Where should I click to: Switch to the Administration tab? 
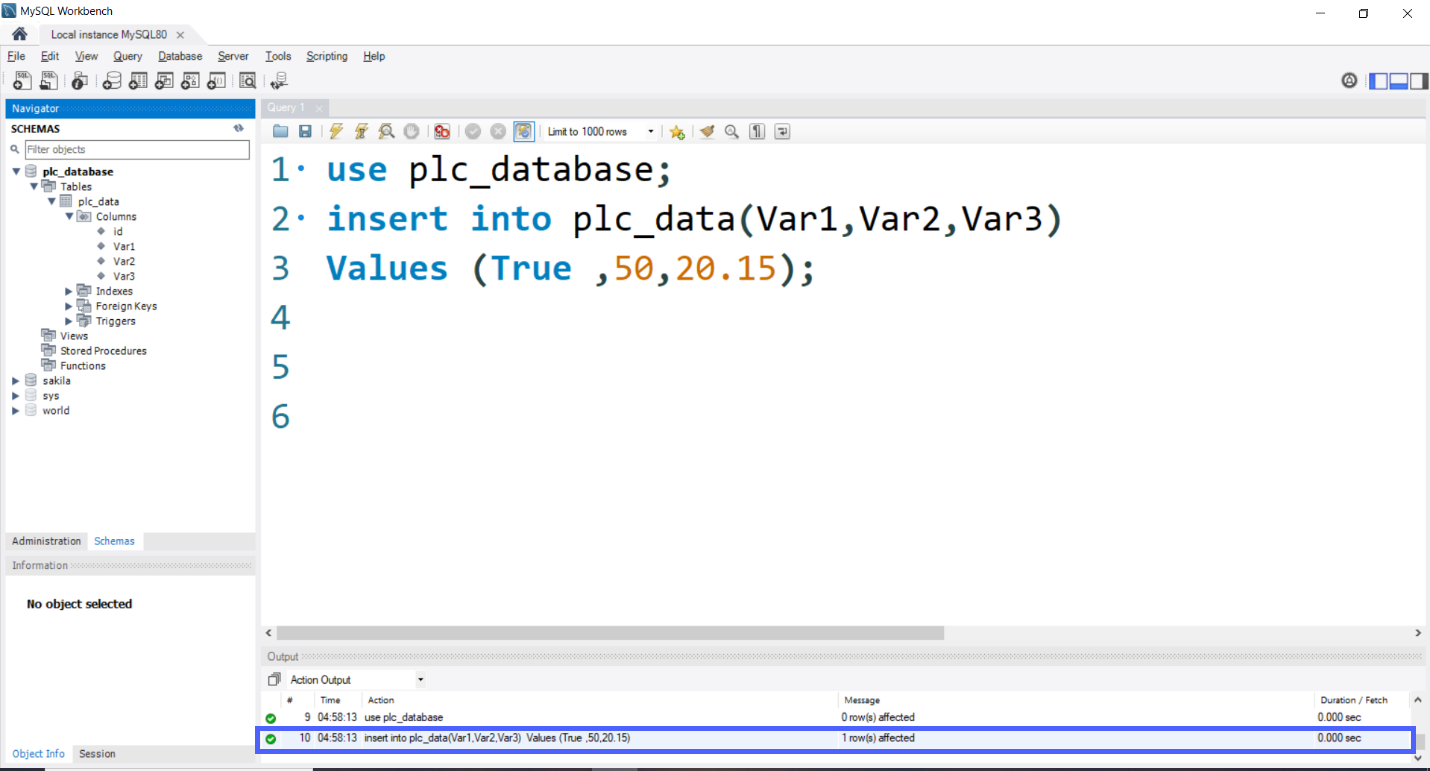pos(46,540)
